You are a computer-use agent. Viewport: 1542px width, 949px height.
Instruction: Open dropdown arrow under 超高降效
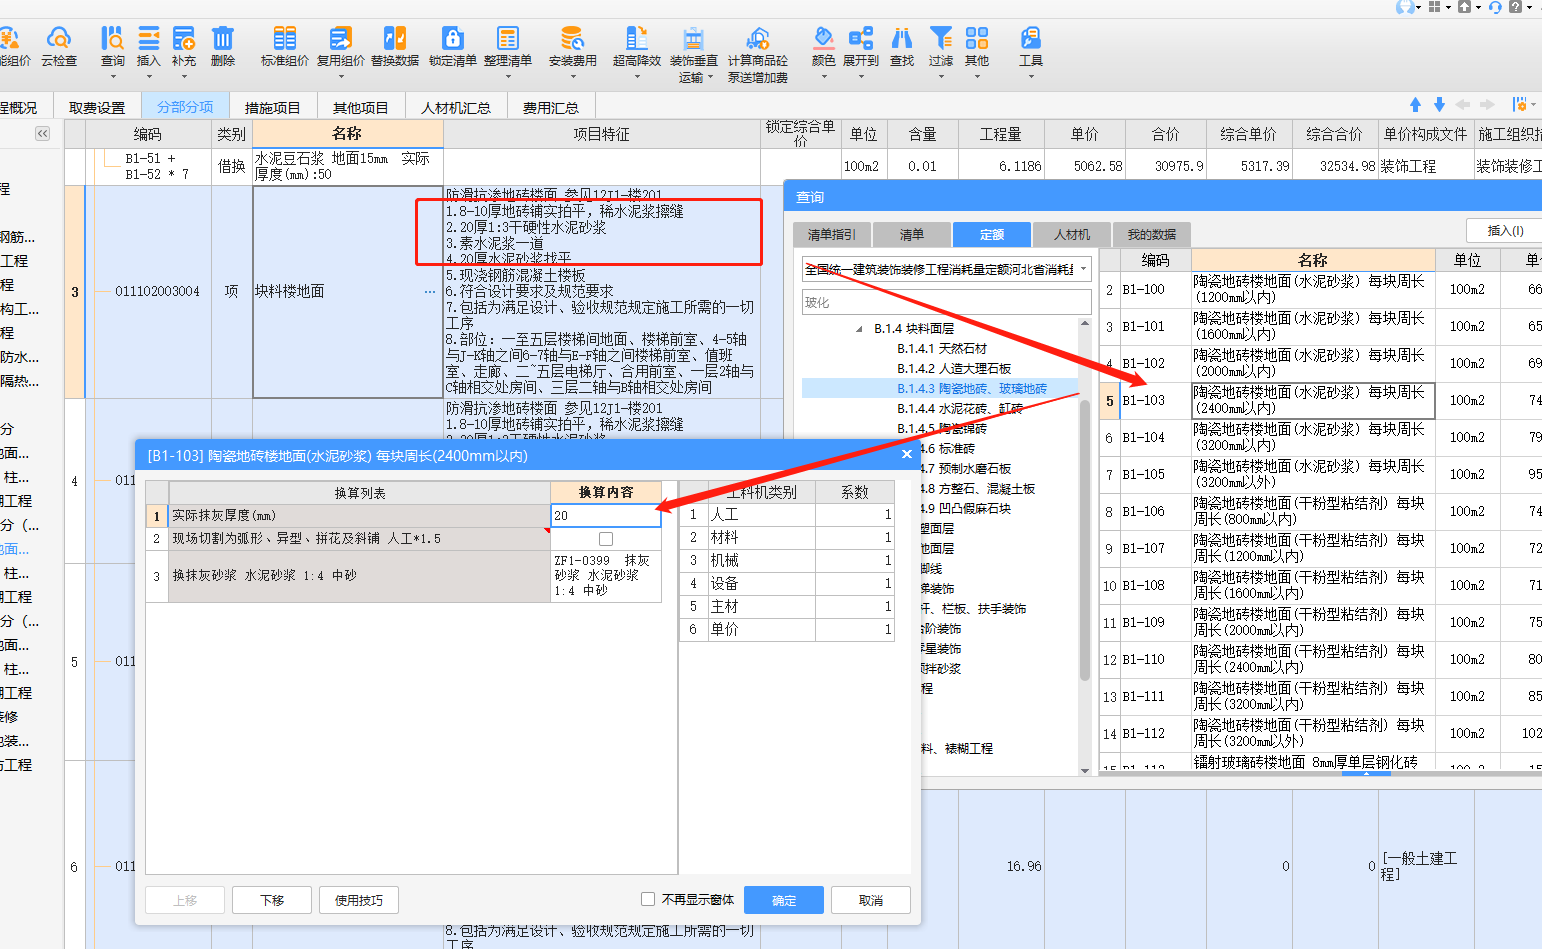tap(637, 76)
